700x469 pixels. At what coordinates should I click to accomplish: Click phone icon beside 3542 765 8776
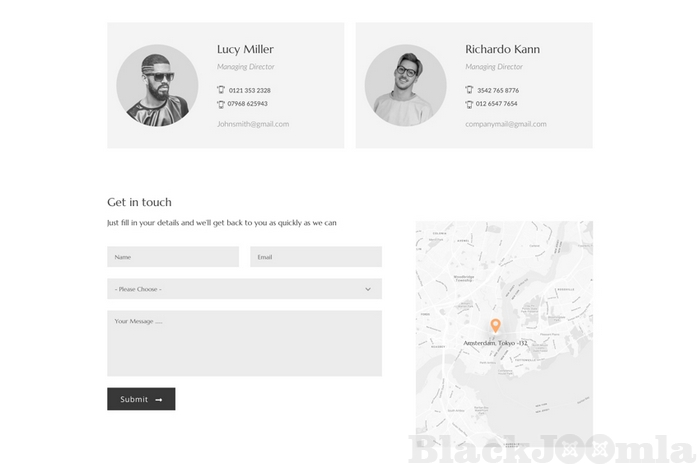coord(469,90)
